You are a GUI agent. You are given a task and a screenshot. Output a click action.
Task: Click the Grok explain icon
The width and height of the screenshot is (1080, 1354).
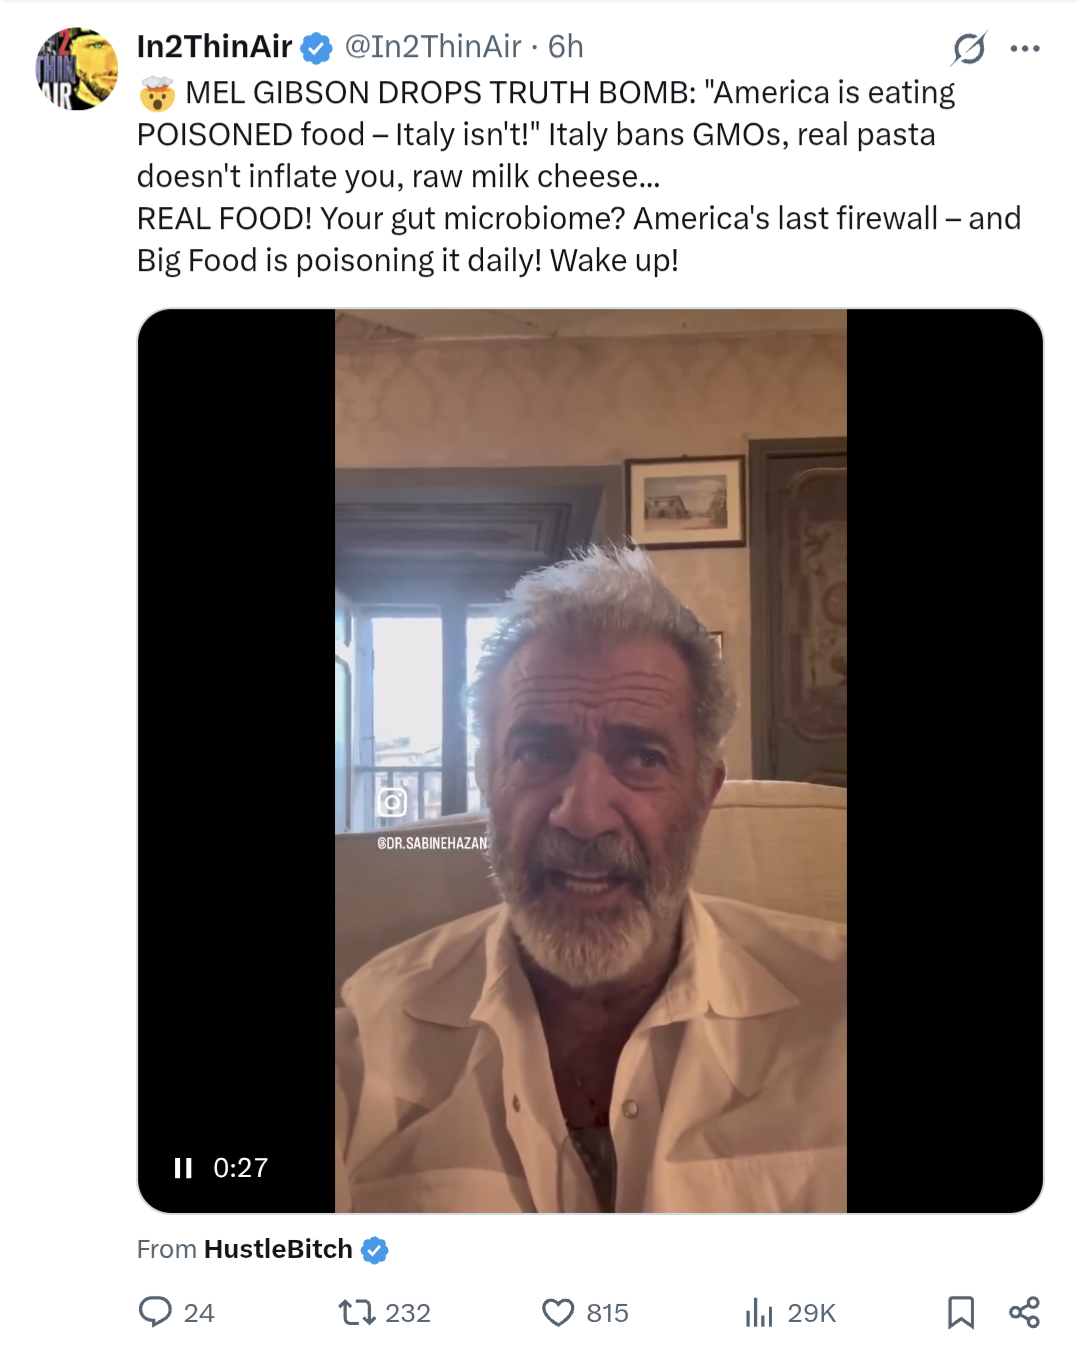pyautogui.click(x=969, y=48)
